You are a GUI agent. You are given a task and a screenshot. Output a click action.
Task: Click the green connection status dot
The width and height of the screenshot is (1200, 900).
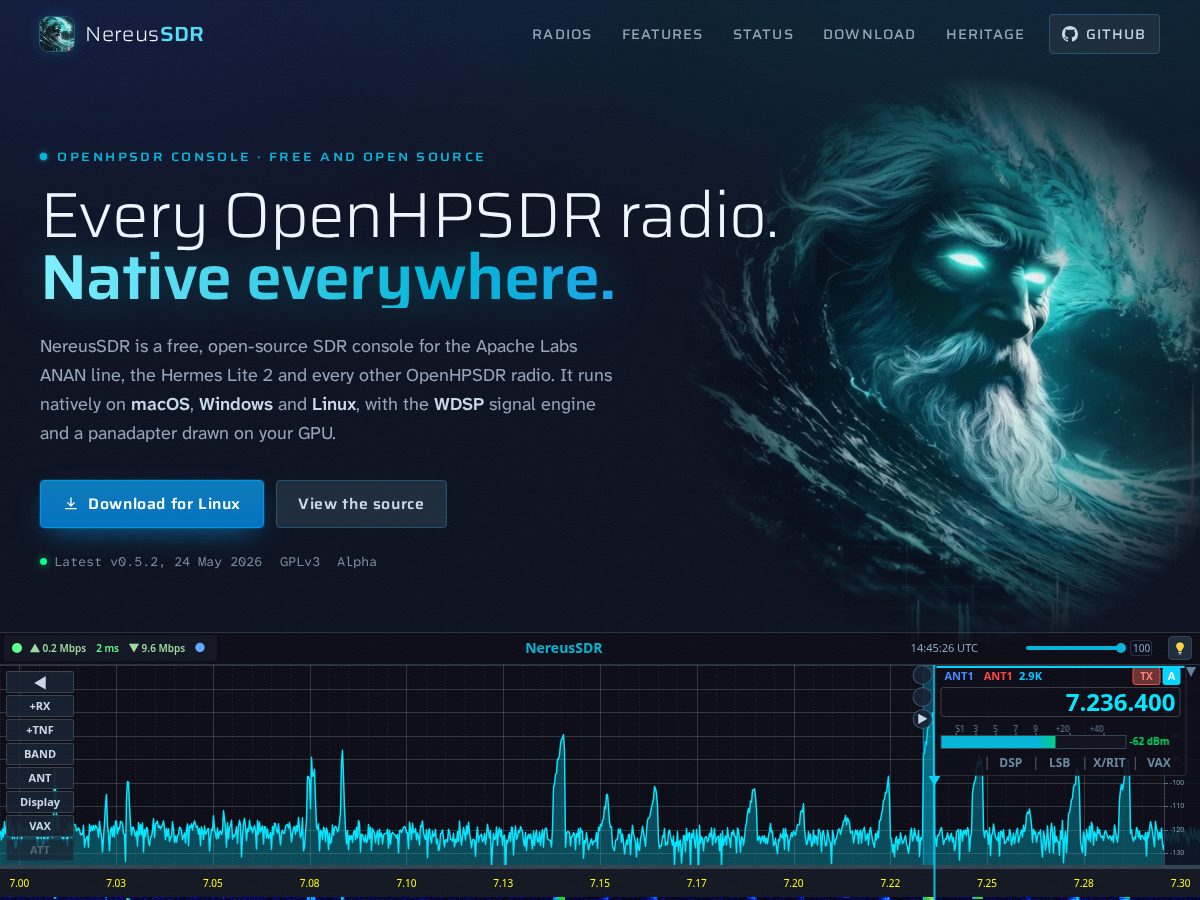click(x=17, y=648)
